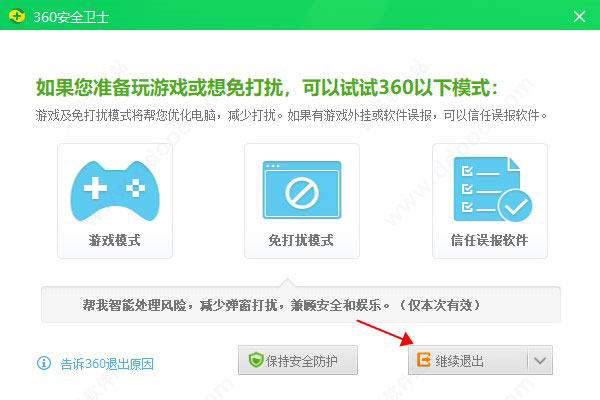600x400 pixels.
Task: Choose the 游戏模式 label
Action: pos(115,241)
